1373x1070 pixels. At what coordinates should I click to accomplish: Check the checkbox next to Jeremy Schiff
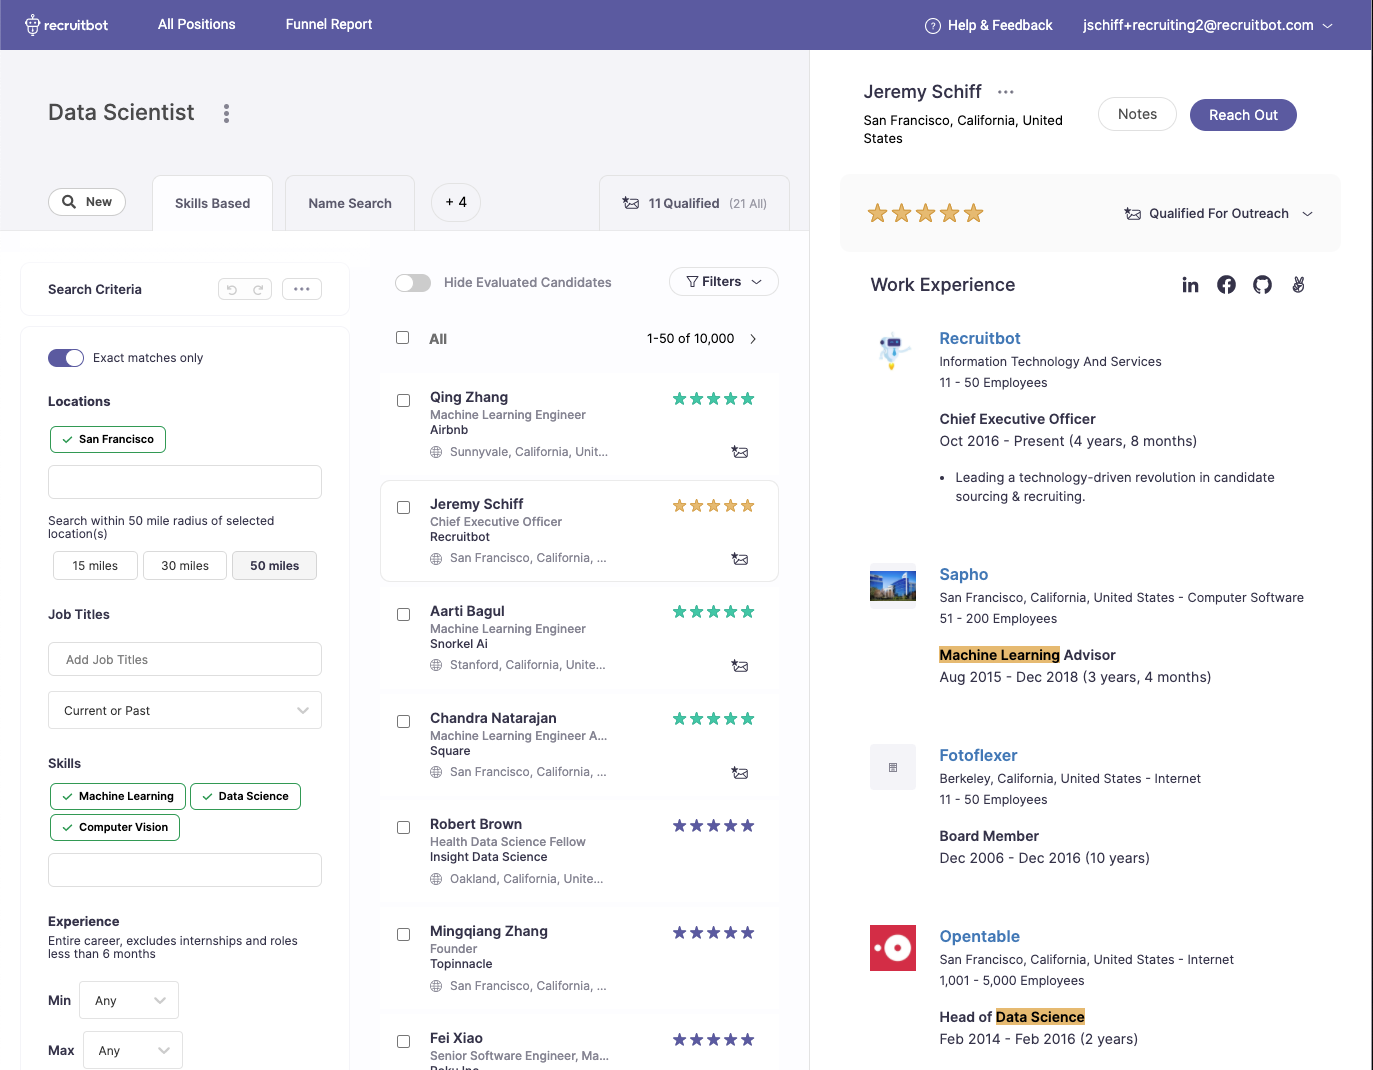403,507
